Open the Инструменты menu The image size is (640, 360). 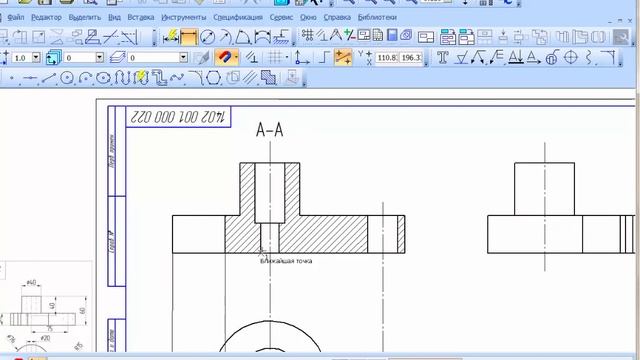(x=184, y=18)
